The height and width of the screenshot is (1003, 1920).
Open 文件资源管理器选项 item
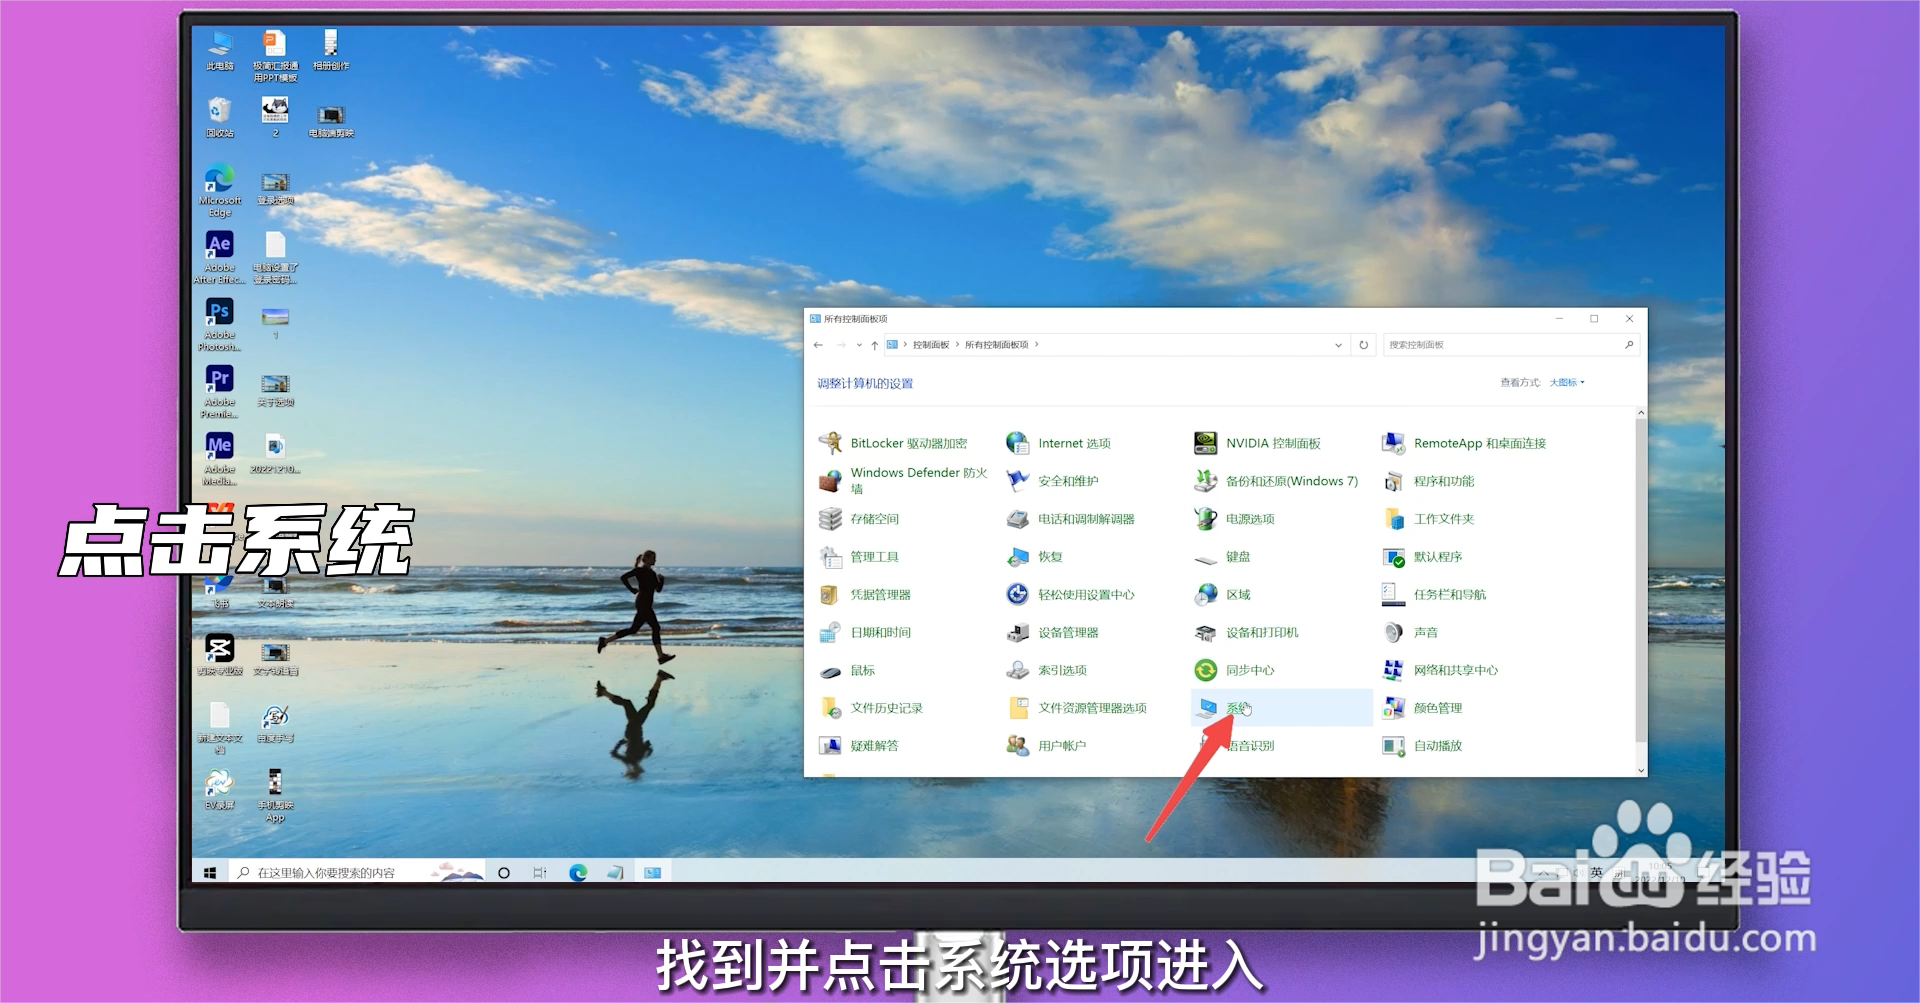[x=1077, y=708]
